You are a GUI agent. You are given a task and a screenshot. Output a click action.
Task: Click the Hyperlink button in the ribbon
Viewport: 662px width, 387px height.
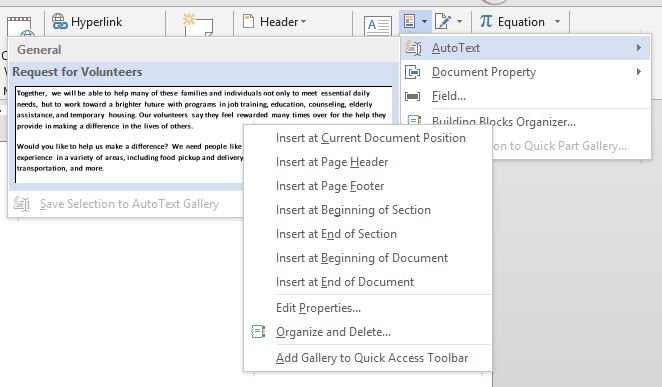(87, 22)
